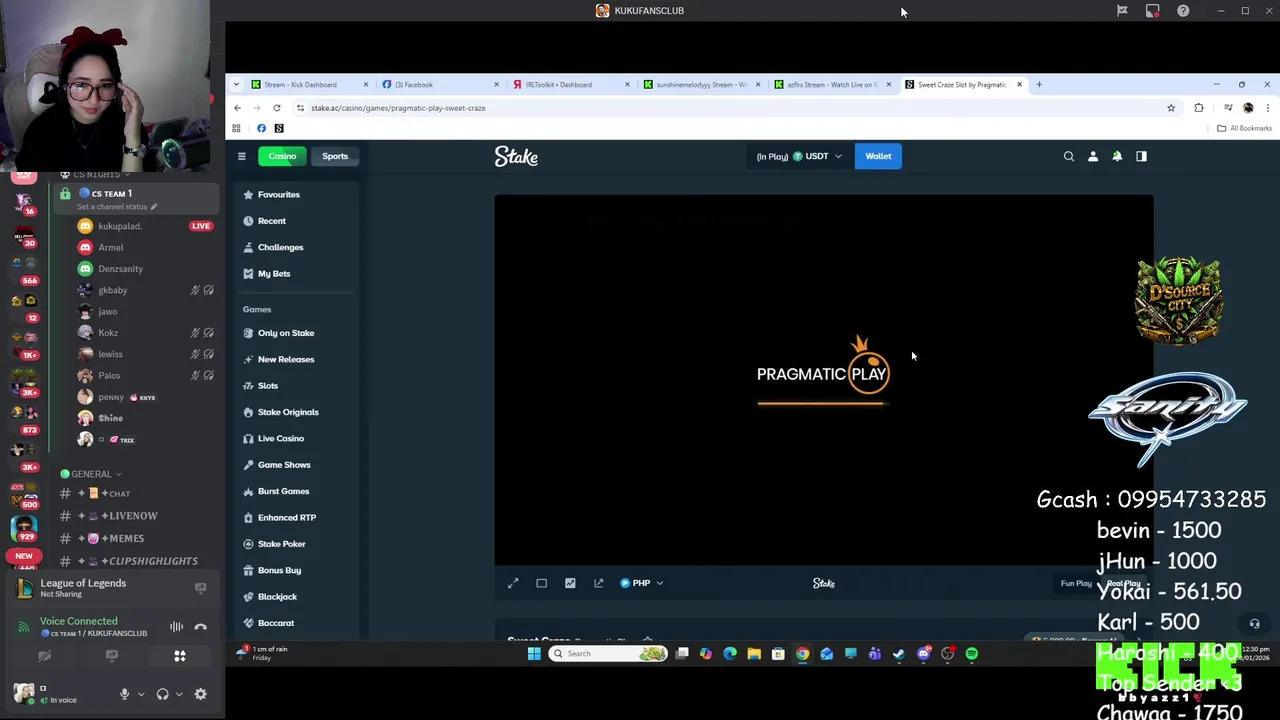Screen dimensions: 1280x720
Task: Expand Discord microphone input options arrow
Action: (x=140, y=694)
